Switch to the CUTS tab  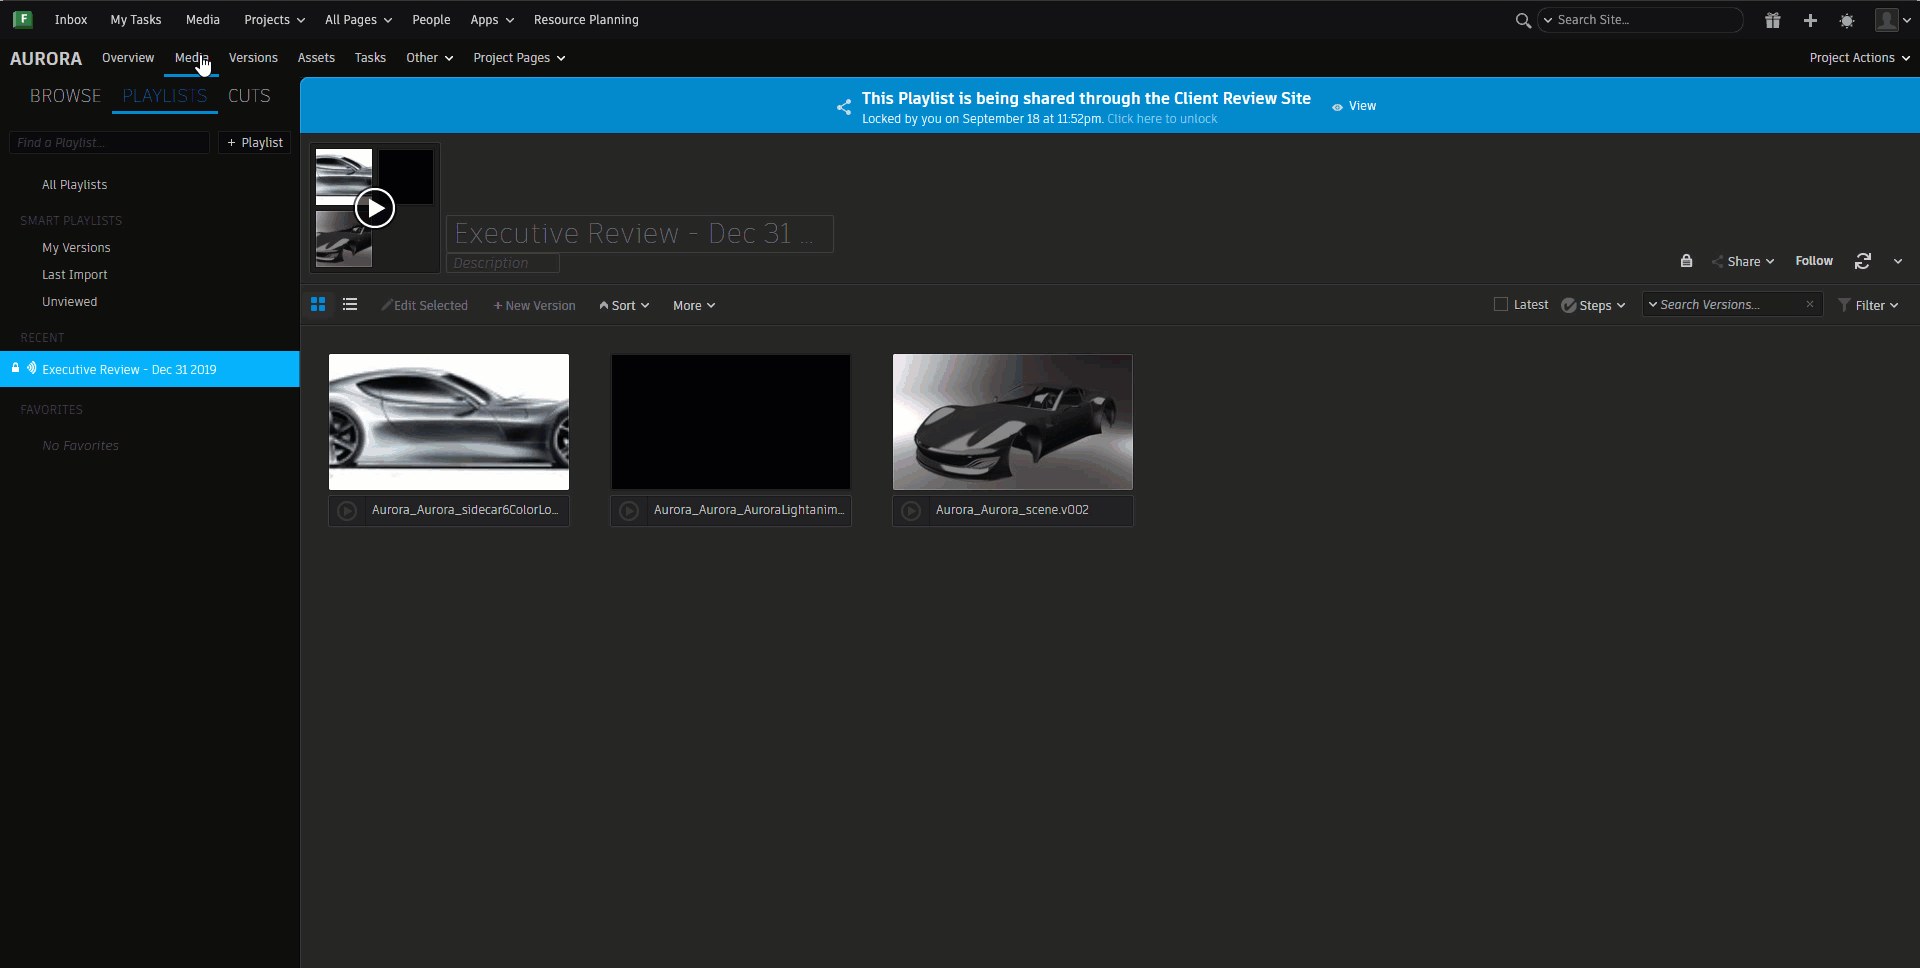pos(249,96)
